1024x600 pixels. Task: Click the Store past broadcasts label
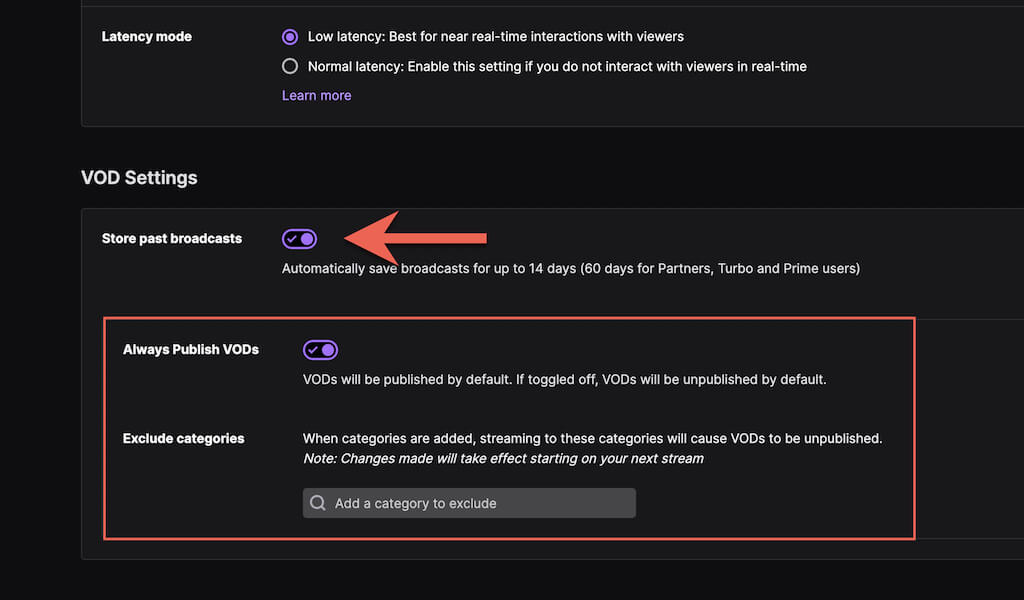[172, 239]
